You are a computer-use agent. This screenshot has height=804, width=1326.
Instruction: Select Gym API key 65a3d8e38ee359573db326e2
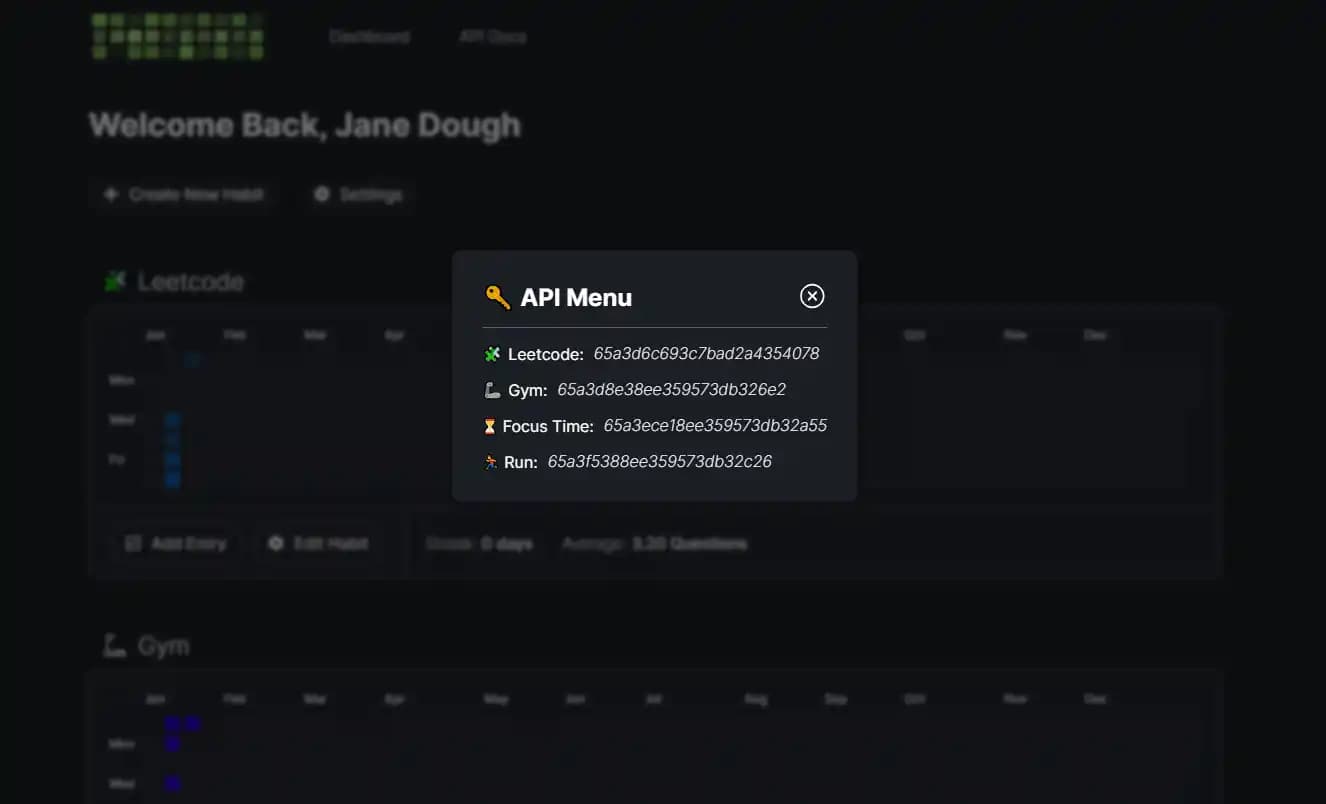pyautogui.click(x=671, y=390)
